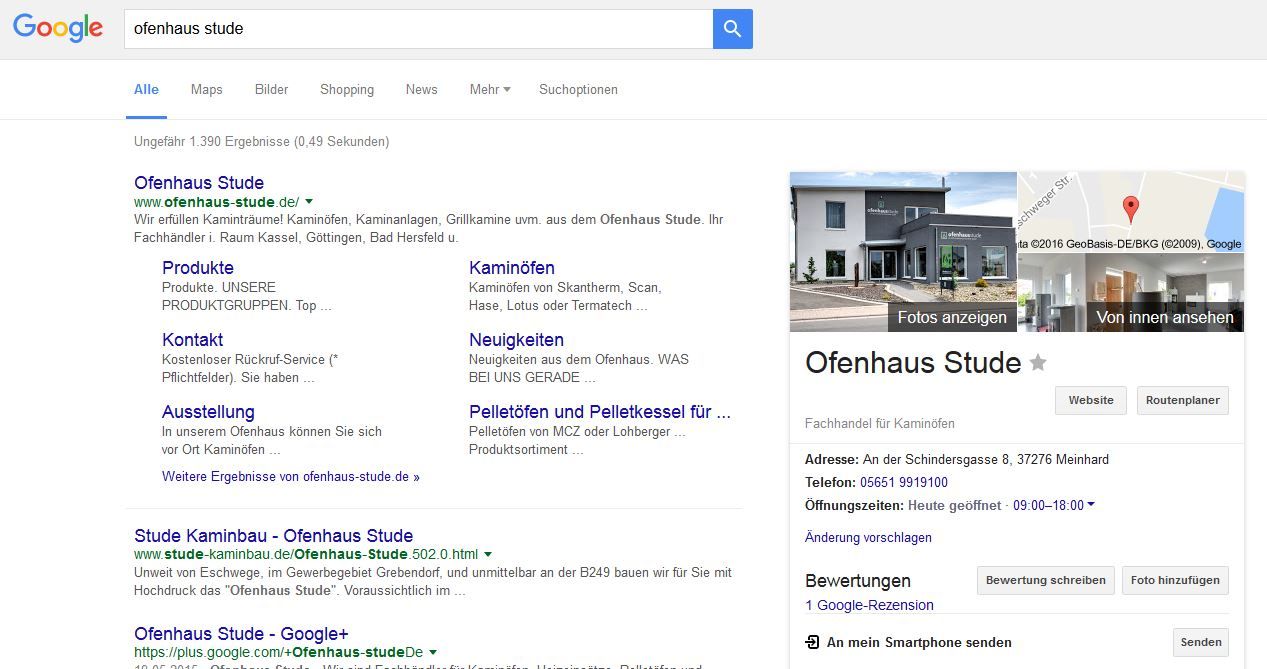Open the Produkte sitelink
Image resolution: width=1267 pixels, height=669 pixels.
click(198, 268)
